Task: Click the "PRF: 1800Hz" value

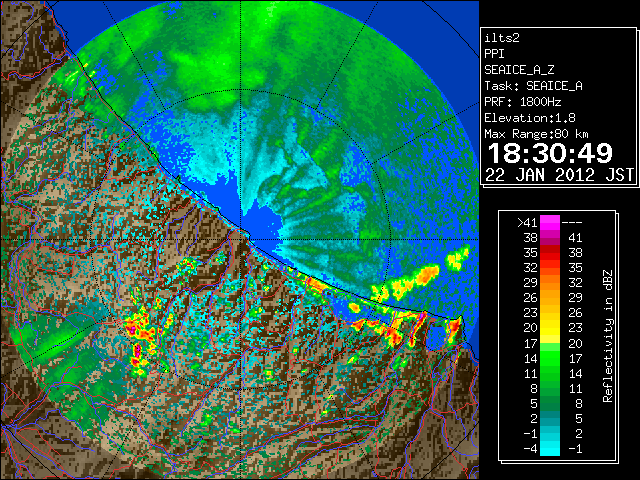Action: pos(523,102)
